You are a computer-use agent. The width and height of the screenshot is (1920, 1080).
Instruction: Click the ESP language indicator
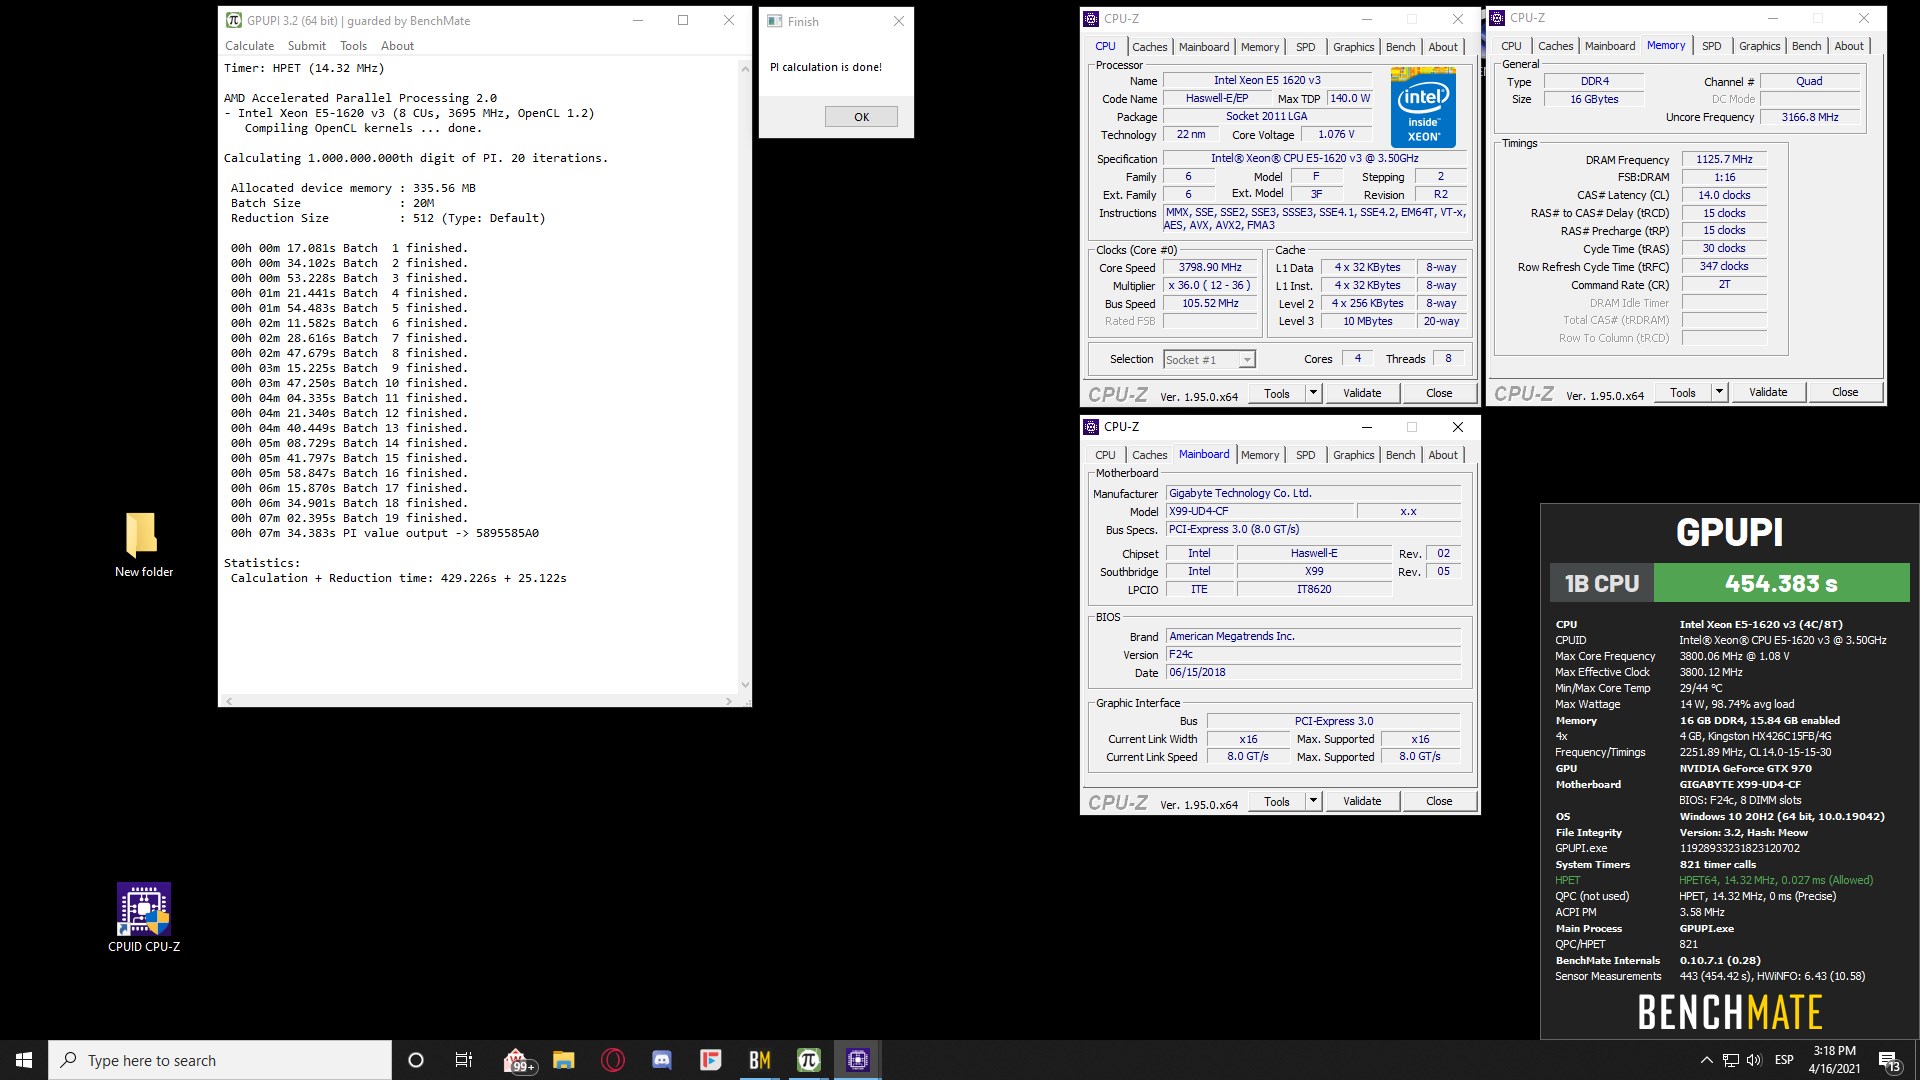(1784, 1060)
